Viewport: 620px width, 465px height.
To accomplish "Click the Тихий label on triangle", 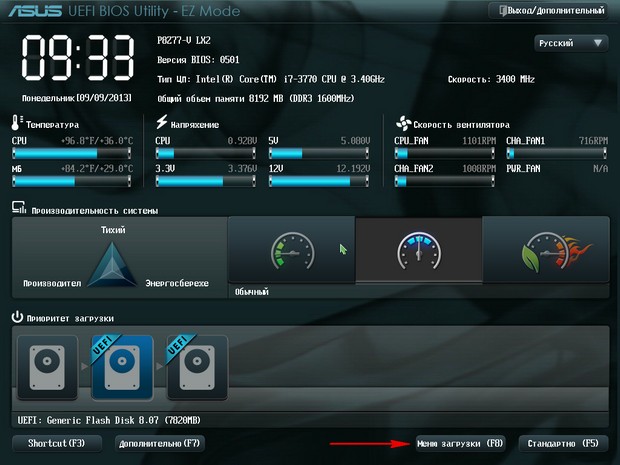I will coord(113,230).
